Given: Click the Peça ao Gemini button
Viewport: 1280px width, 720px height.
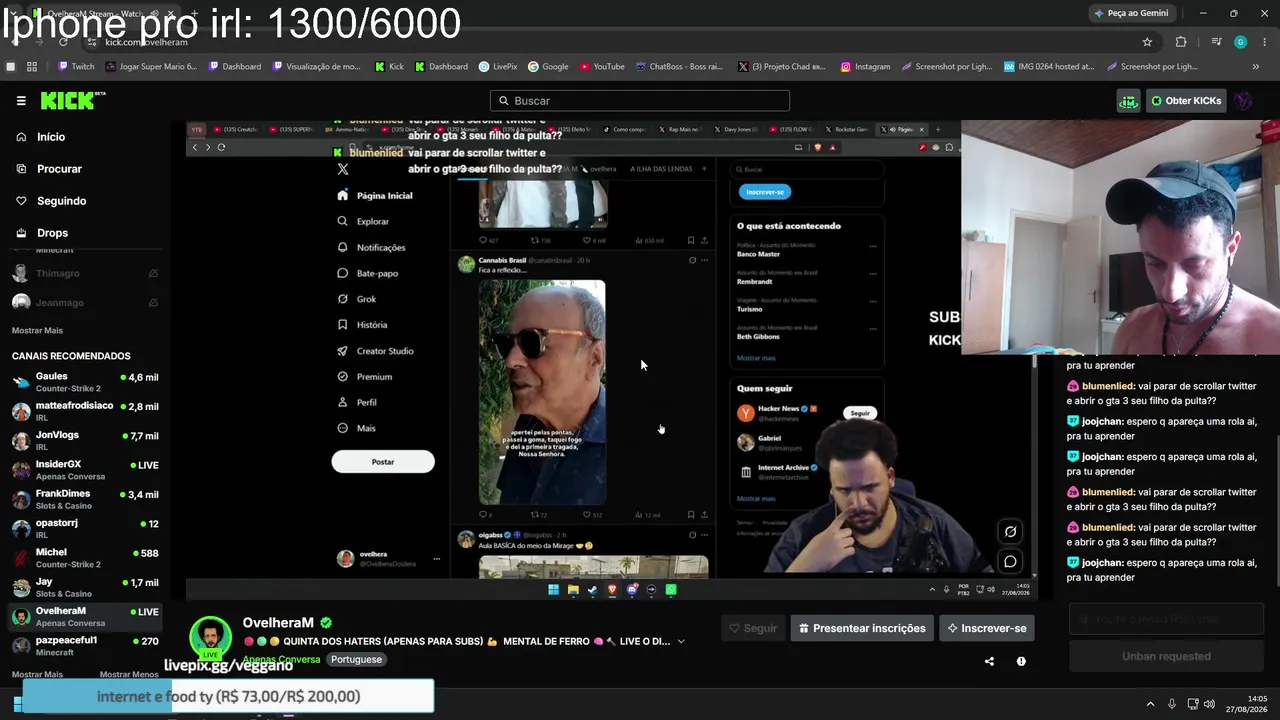Looking at the screenshot, I should click(1132, 13).
